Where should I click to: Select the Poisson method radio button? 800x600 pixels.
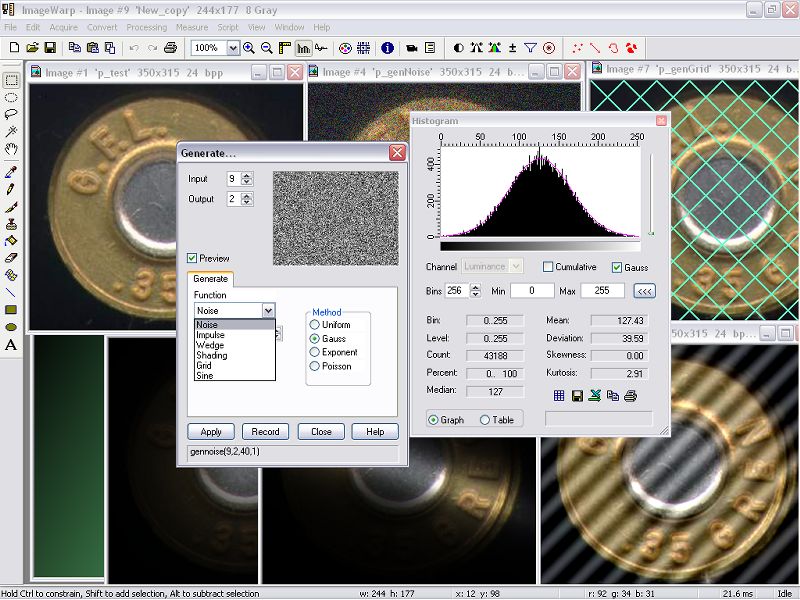coord(314,366)
